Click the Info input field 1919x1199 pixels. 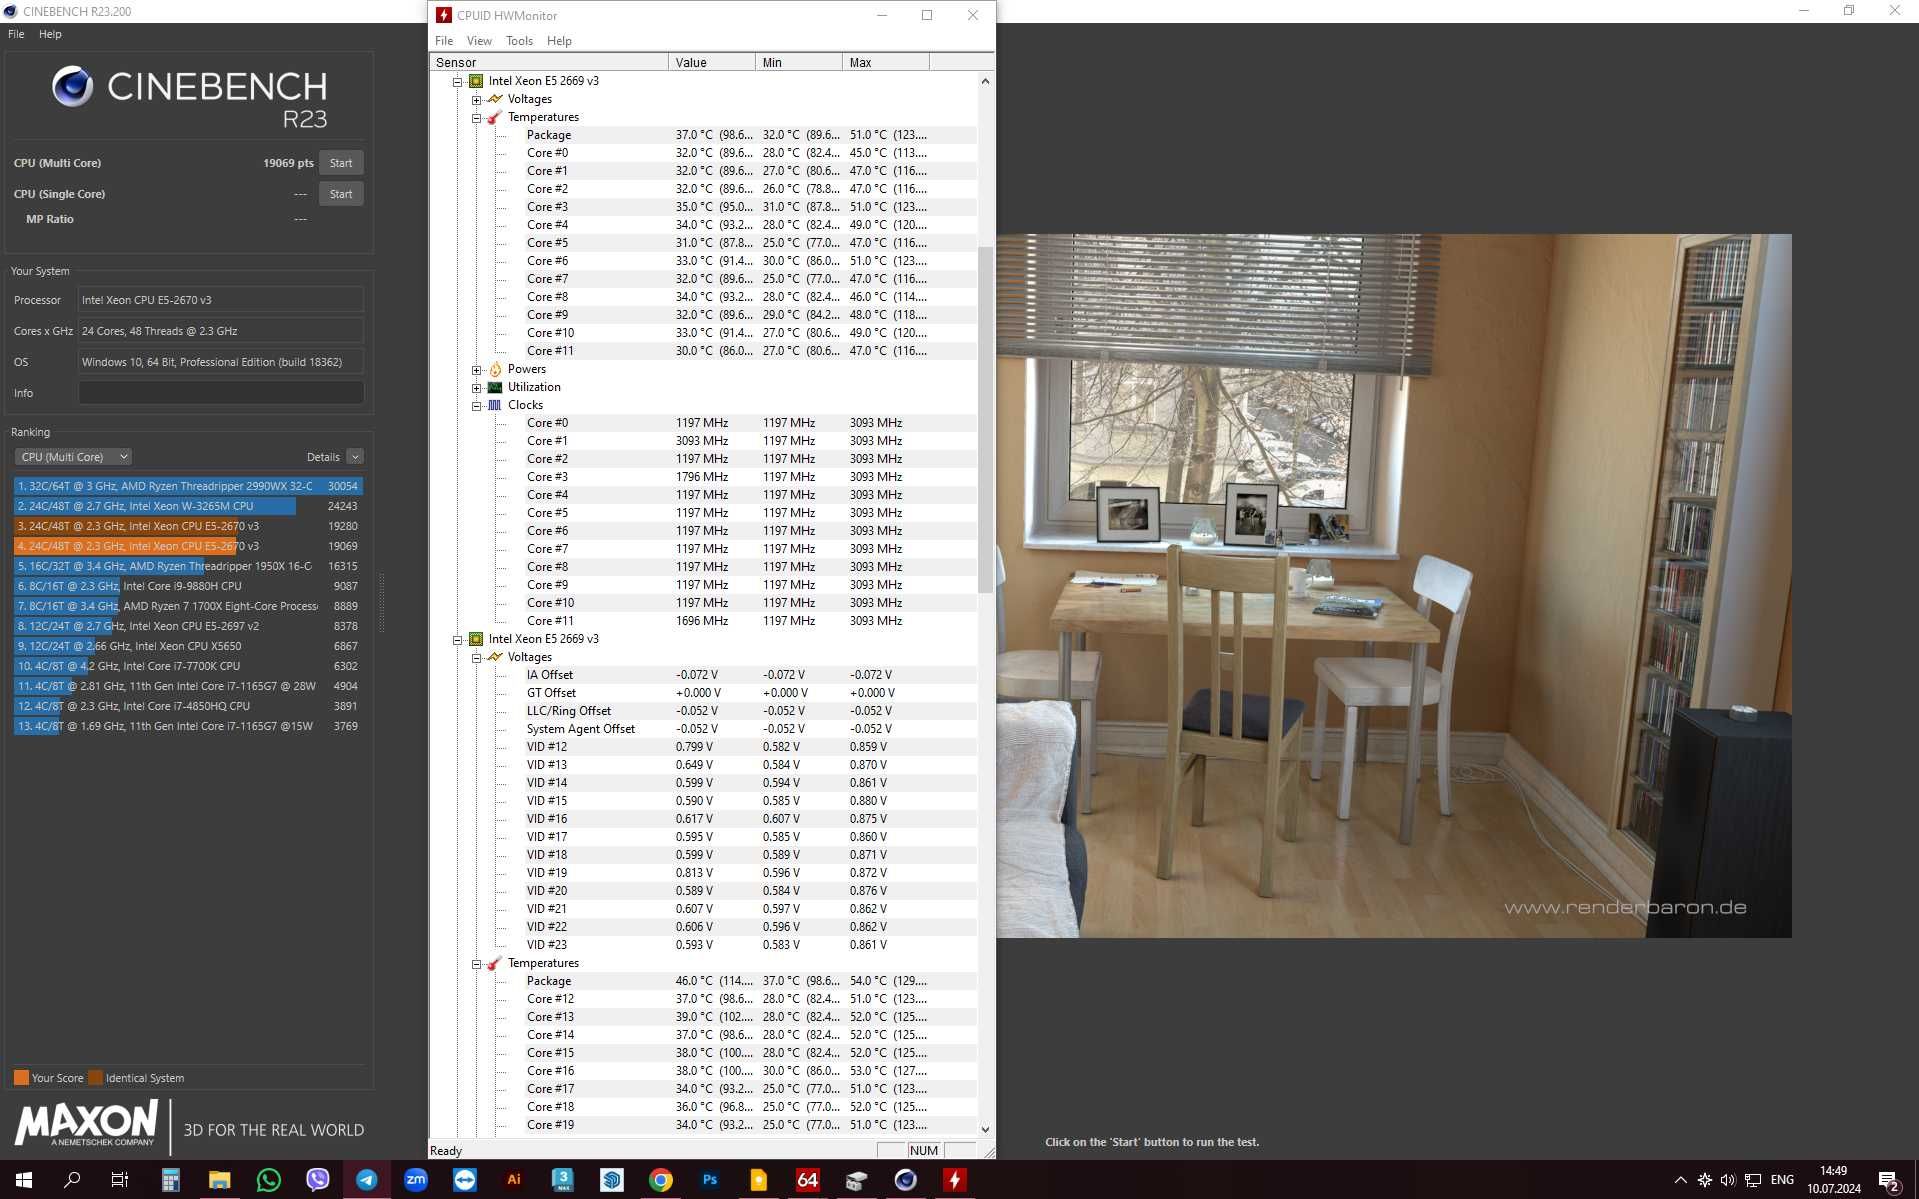pos(221,393)
